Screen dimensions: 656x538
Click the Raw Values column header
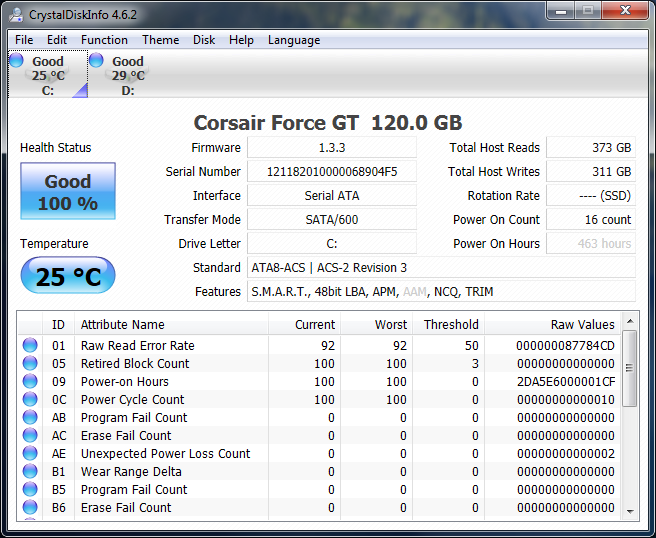point(552,324)
